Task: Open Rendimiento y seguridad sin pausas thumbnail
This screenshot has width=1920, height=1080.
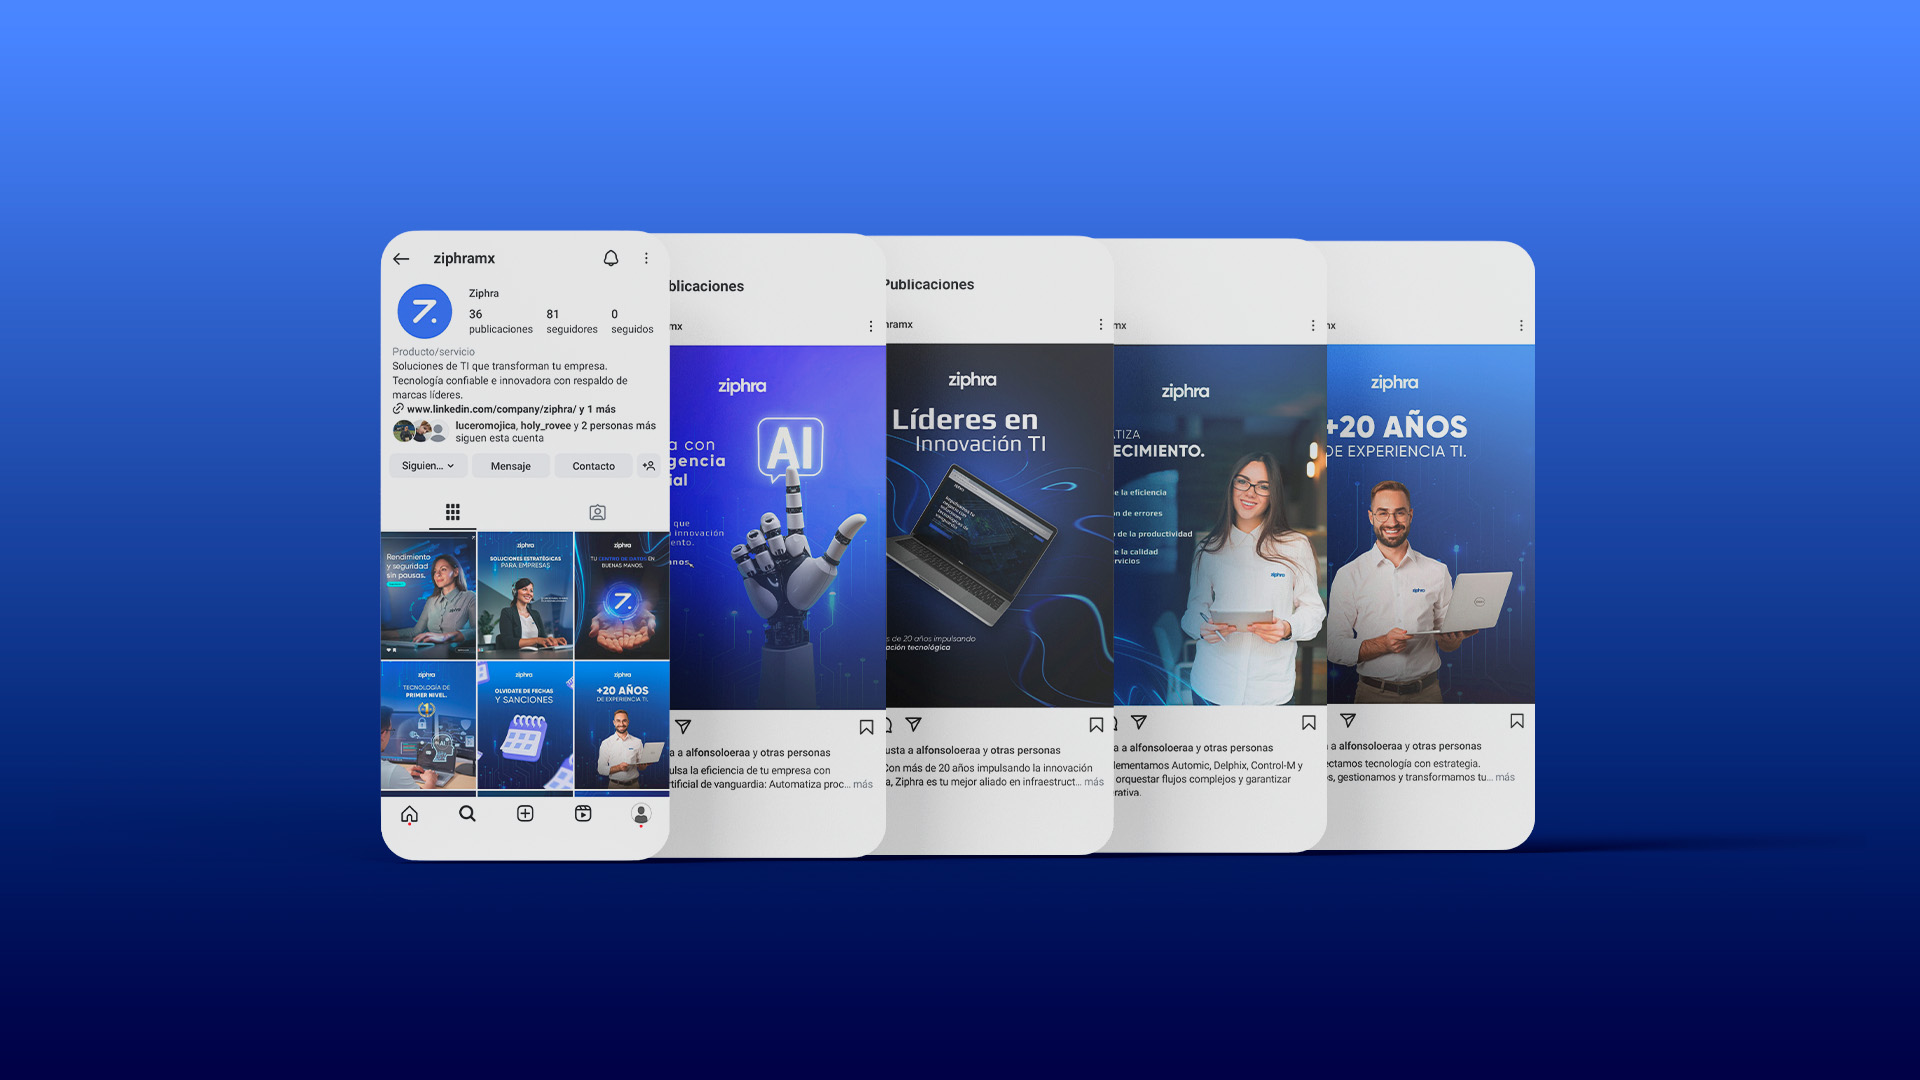Action: [x=428, y=595]
